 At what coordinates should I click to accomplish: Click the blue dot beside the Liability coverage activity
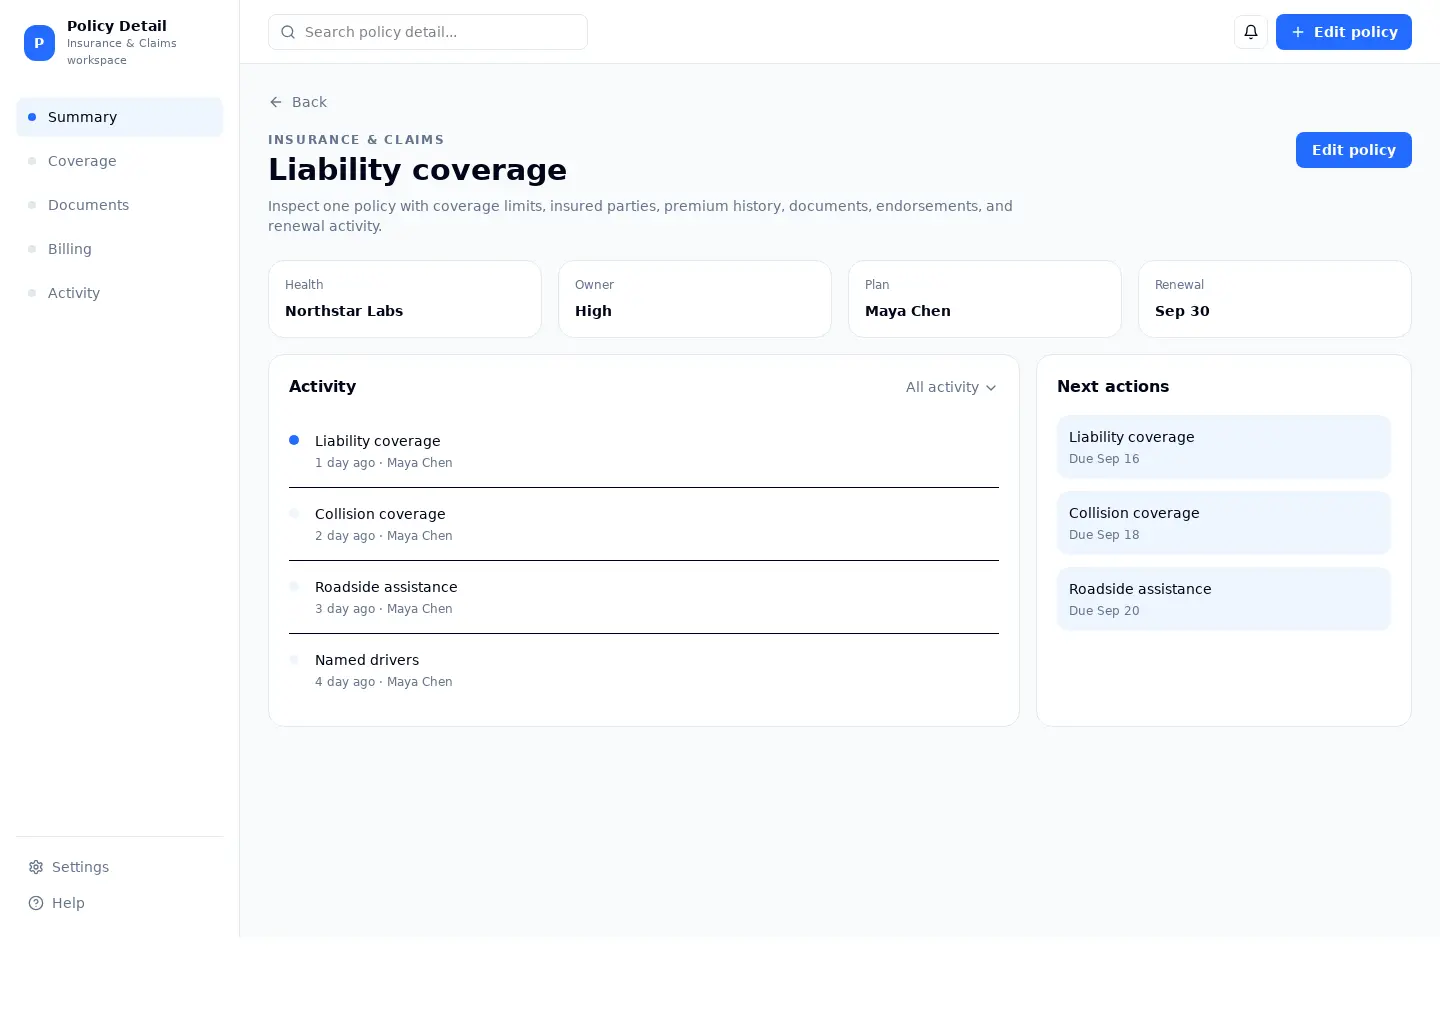pyautogui.click(x=294, y=440)
